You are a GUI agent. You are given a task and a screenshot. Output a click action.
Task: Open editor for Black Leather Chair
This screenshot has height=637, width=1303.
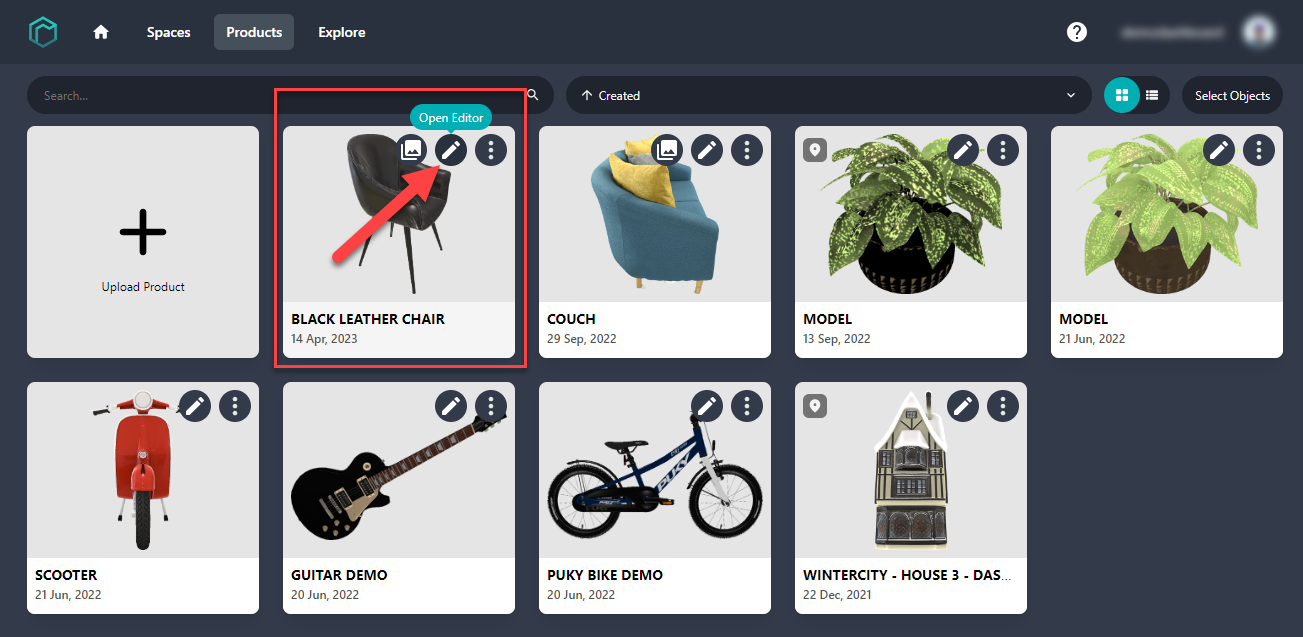(451, 150)
